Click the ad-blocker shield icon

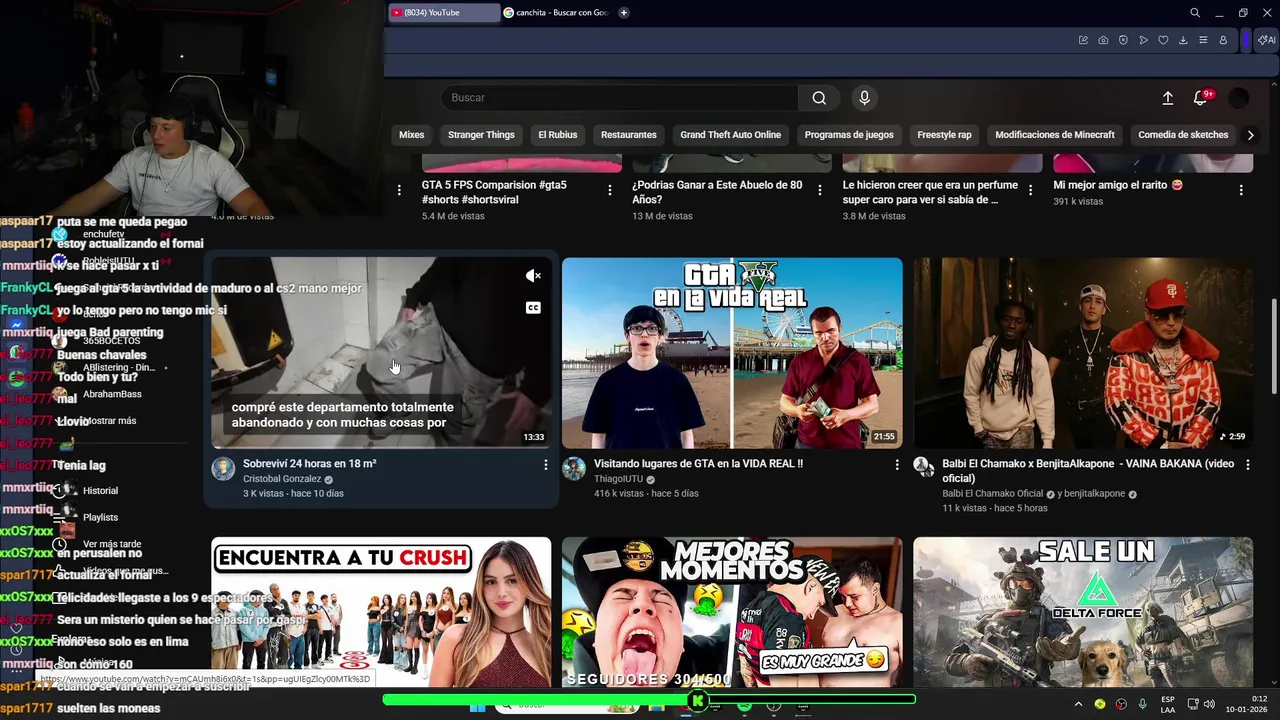pyautogui.click(x=1123, y=40)
